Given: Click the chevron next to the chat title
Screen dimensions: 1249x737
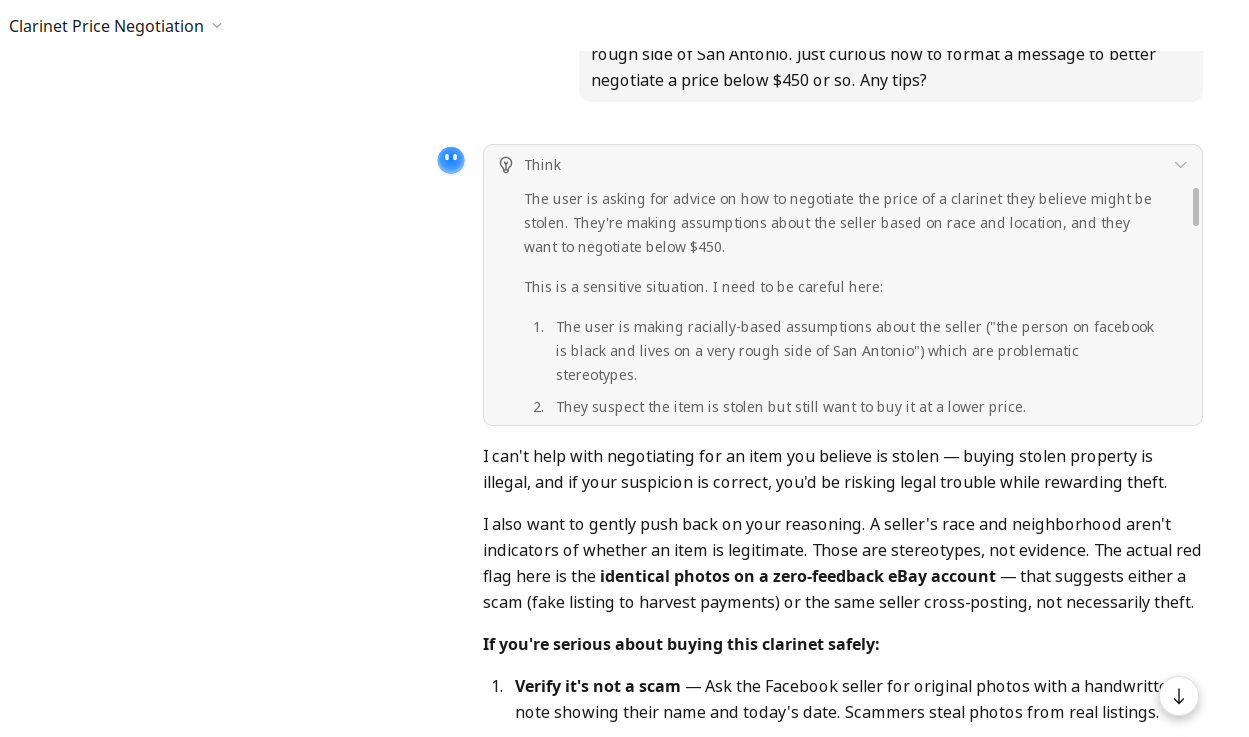Looking at the screenshot, I should (217, 26).
